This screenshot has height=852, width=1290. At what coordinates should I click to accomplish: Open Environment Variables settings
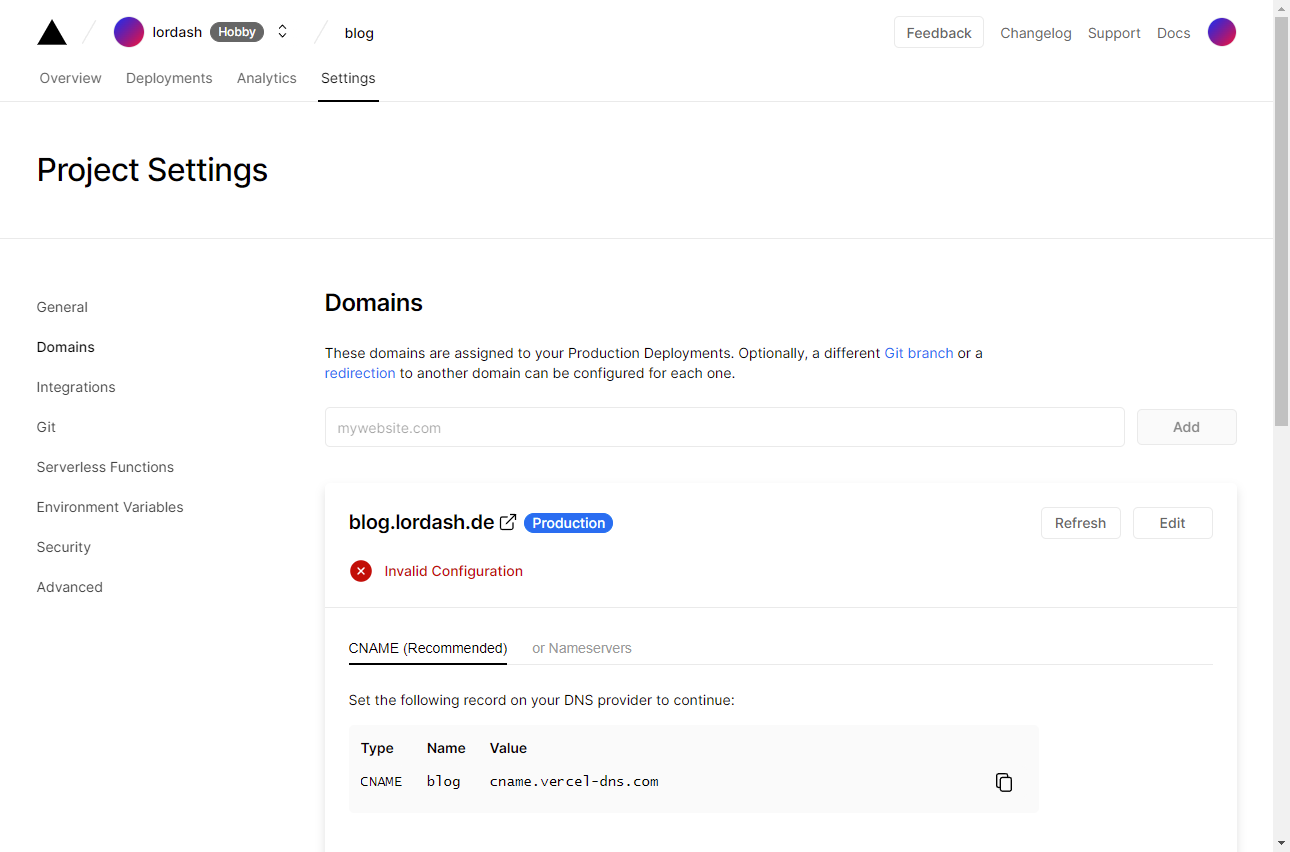pyautogui.click(x=110, y=507)
